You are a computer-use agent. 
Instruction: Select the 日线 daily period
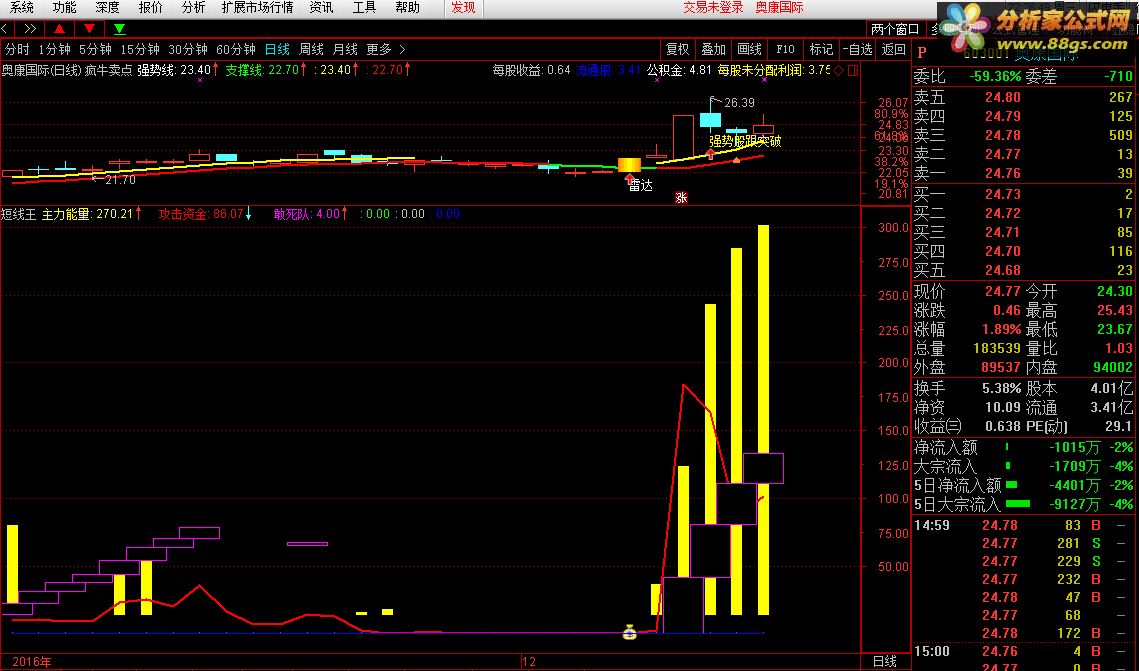(277, 49)
